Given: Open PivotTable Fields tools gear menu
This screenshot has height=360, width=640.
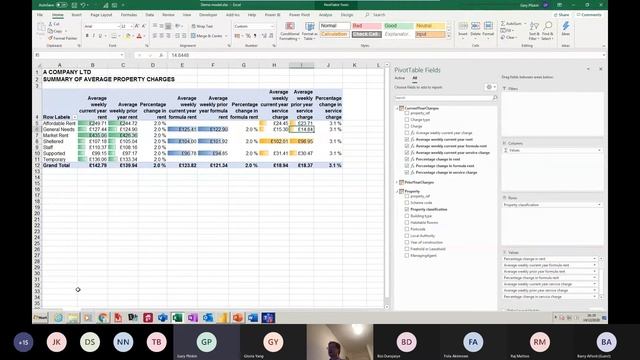Looking at the screenshot, I should [490, 87].
